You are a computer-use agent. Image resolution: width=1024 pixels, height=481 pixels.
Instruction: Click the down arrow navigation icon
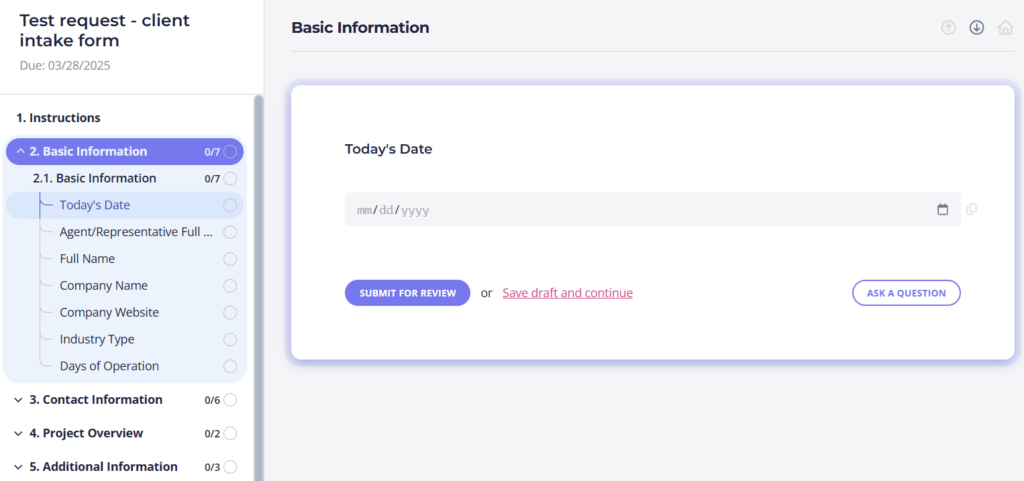[977, 28]
